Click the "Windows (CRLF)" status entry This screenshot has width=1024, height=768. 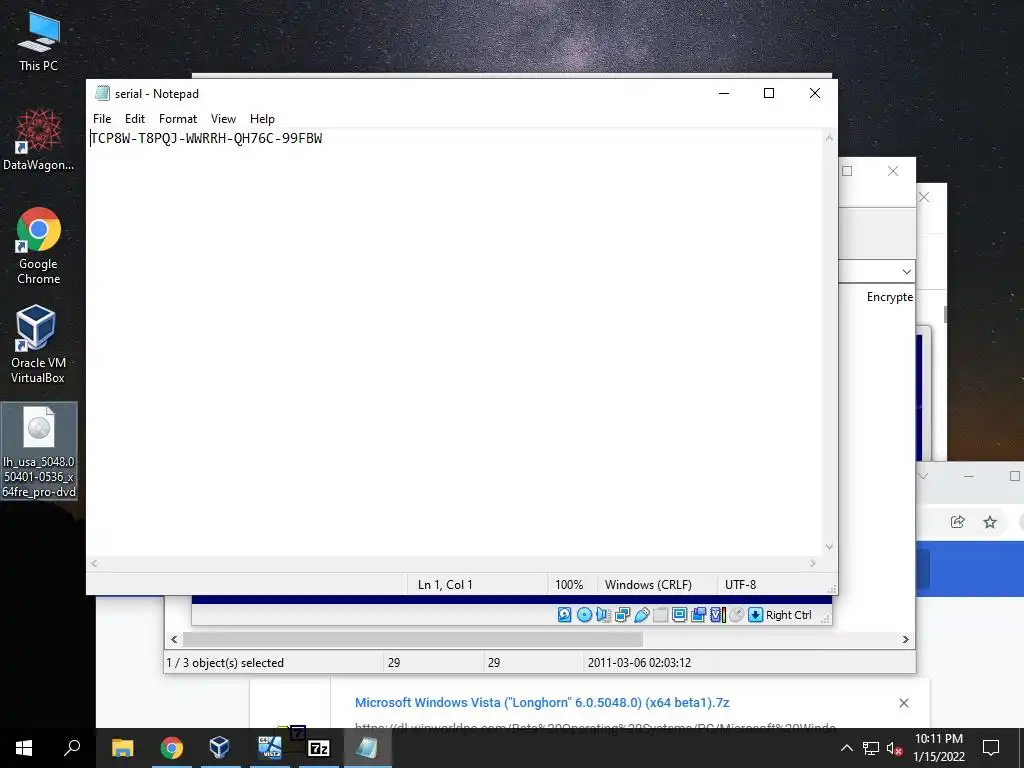click(x=648, y=584)
